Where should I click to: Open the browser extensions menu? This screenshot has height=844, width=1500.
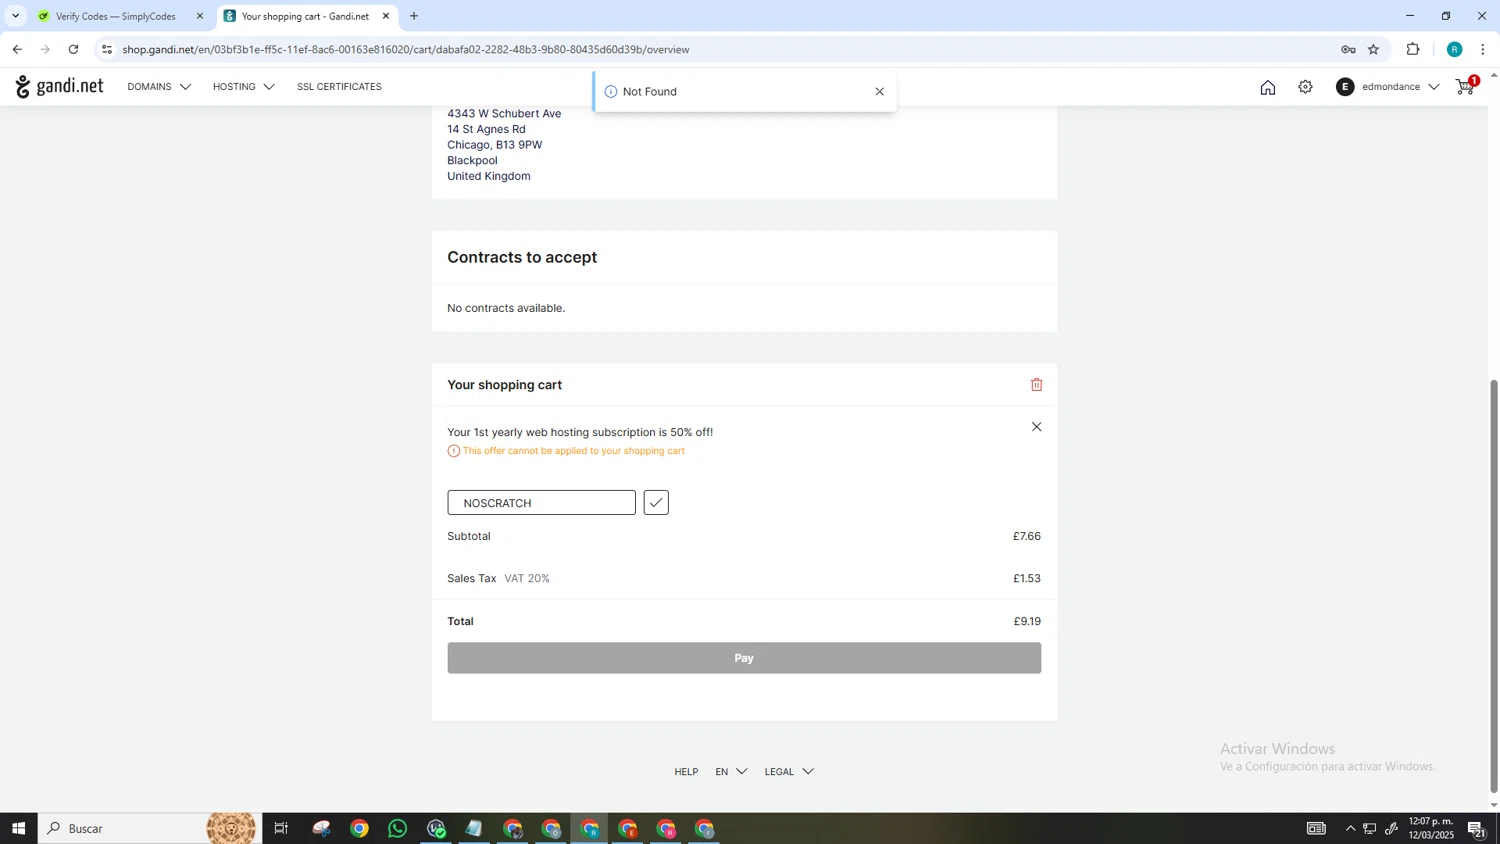(1413, 49)
